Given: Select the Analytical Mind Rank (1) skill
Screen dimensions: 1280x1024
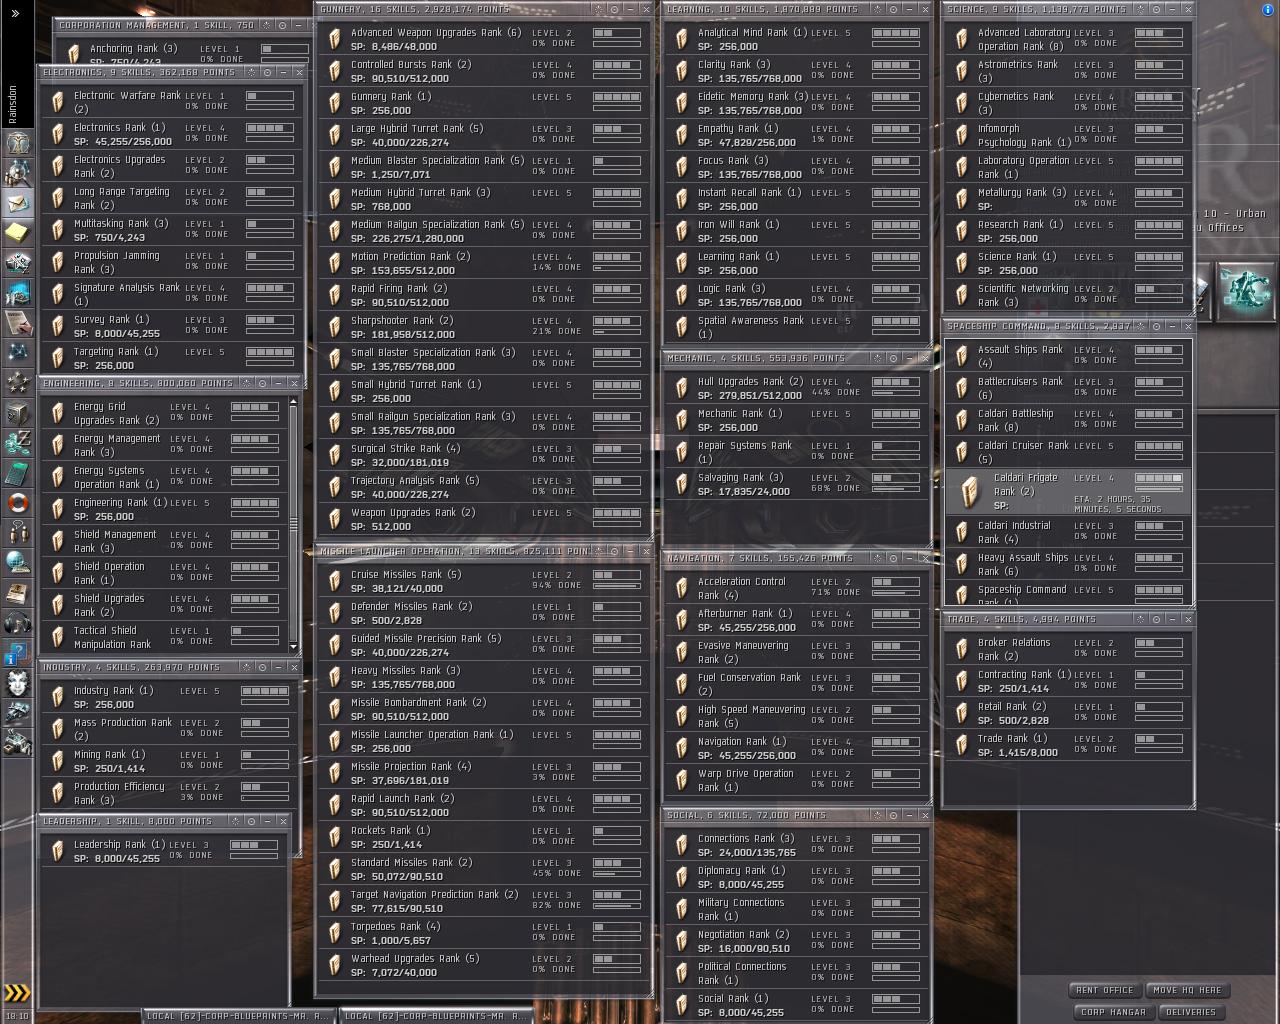Looking at the screenshot, I should (797, 39).
